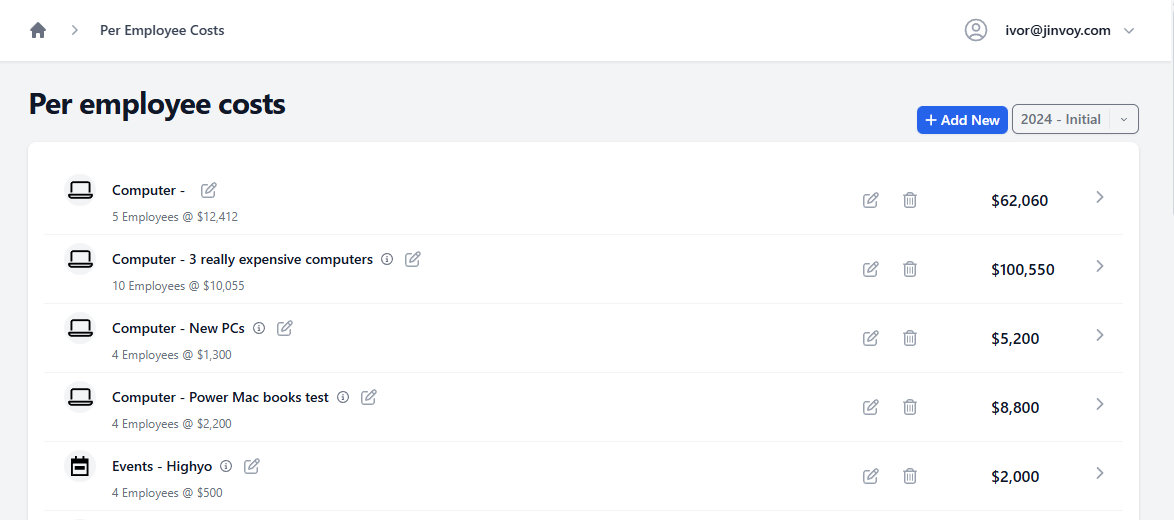The width and height of the screenshot is (1174, 520).
Task: Show info for Computer - New PCs
Action: (259, 328)
